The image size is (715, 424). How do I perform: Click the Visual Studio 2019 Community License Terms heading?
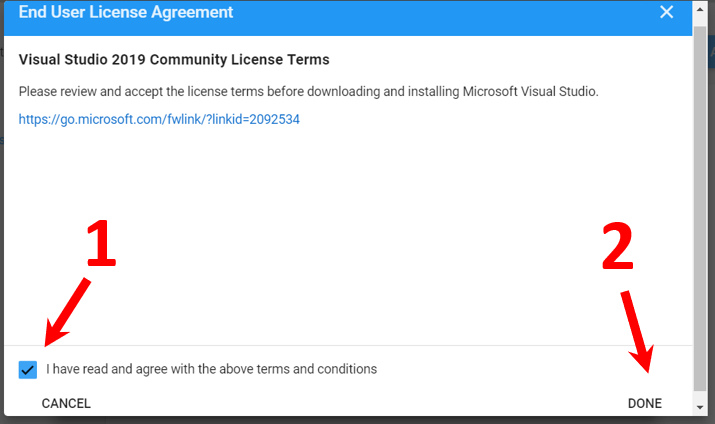[174, 60]
